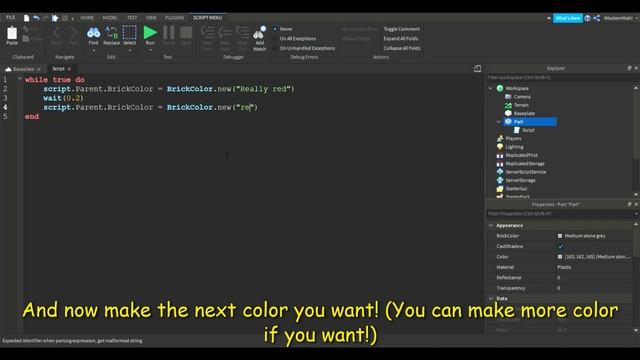
Task: Switch to the VIEW ribbon tab
Action: (151, 18)
